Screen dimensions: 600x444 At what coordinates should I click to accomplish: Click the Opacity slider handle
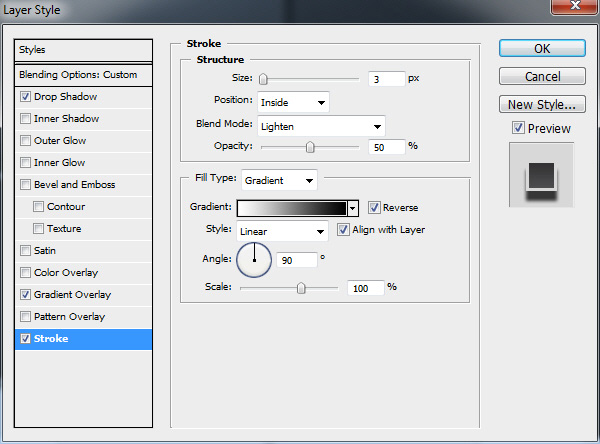310,147
